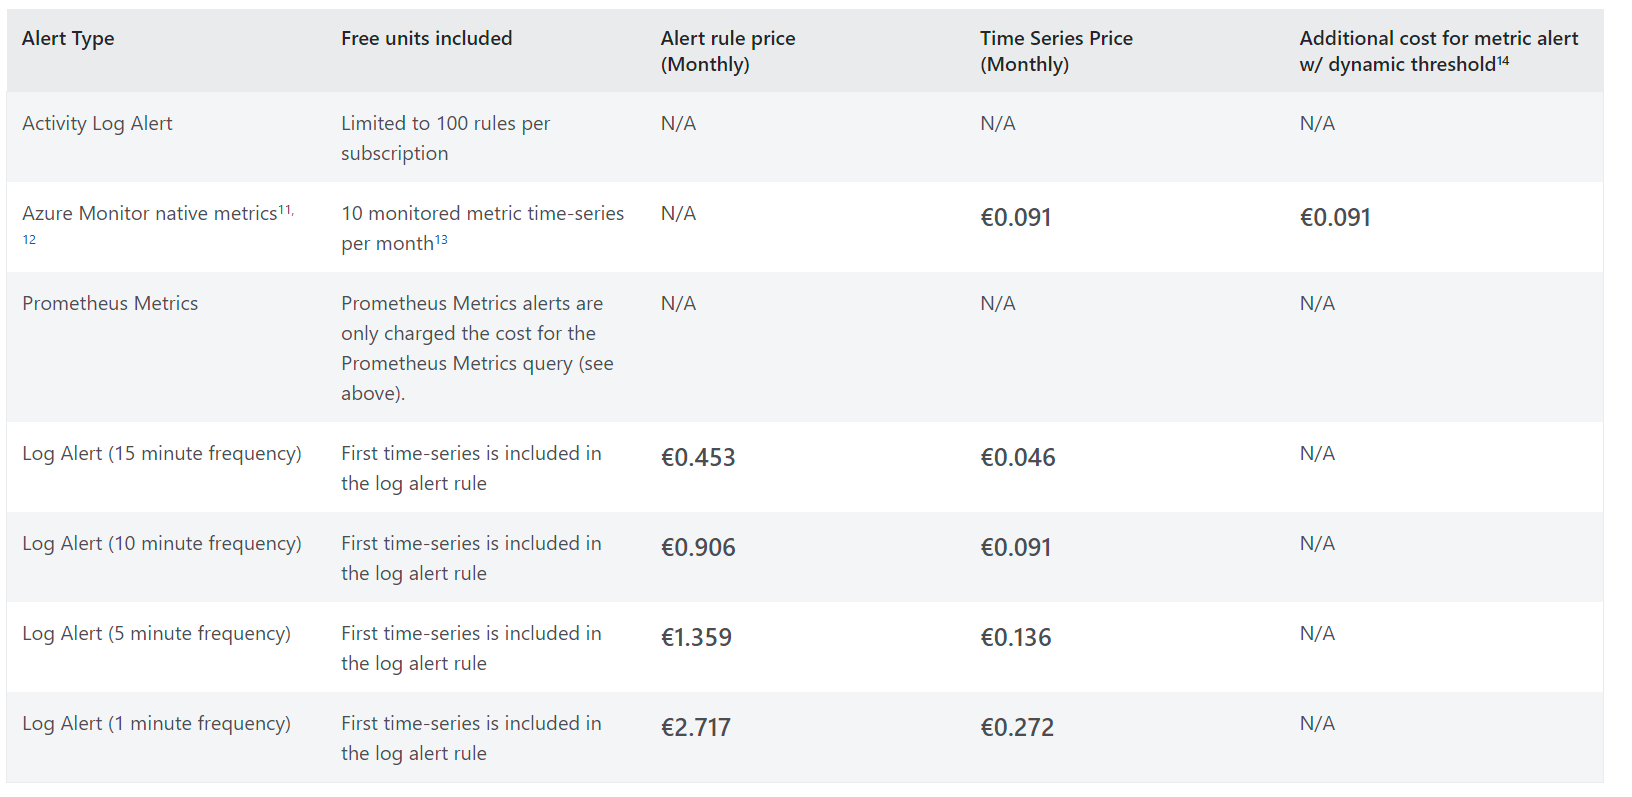Select the Prometheus Metrics row label
This screenshot has width=1632, height=797.
click(110, 304)
